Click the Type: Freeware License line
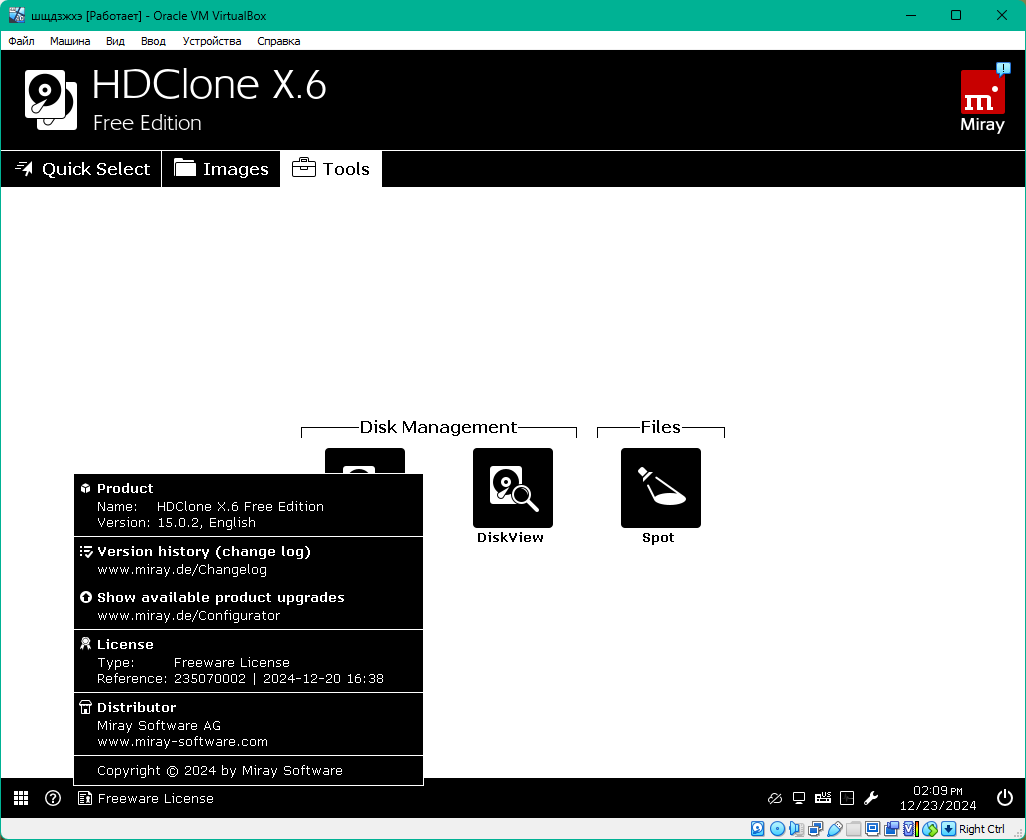 coord(193,663)
